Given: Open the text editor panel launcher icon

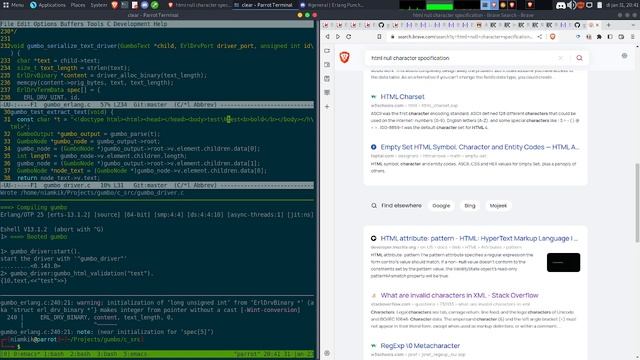Looking at the screenshot, I should coord(135,5).
